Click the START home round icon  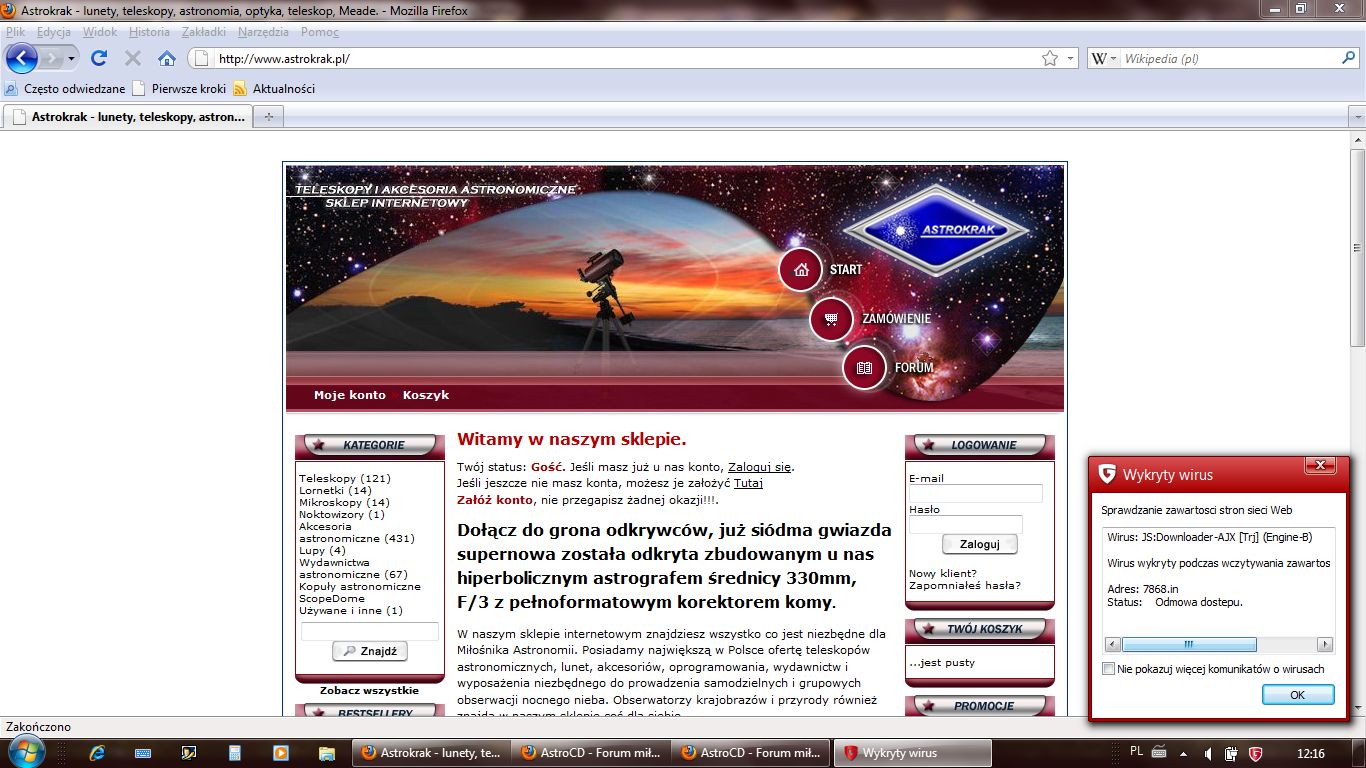point(800,269)
